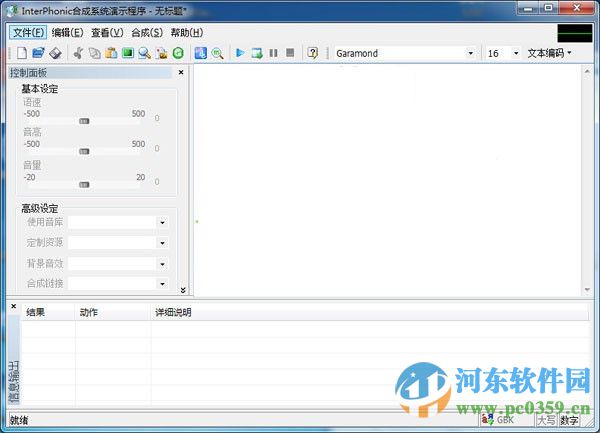Open the 合成(S) menu

[147, 33]
